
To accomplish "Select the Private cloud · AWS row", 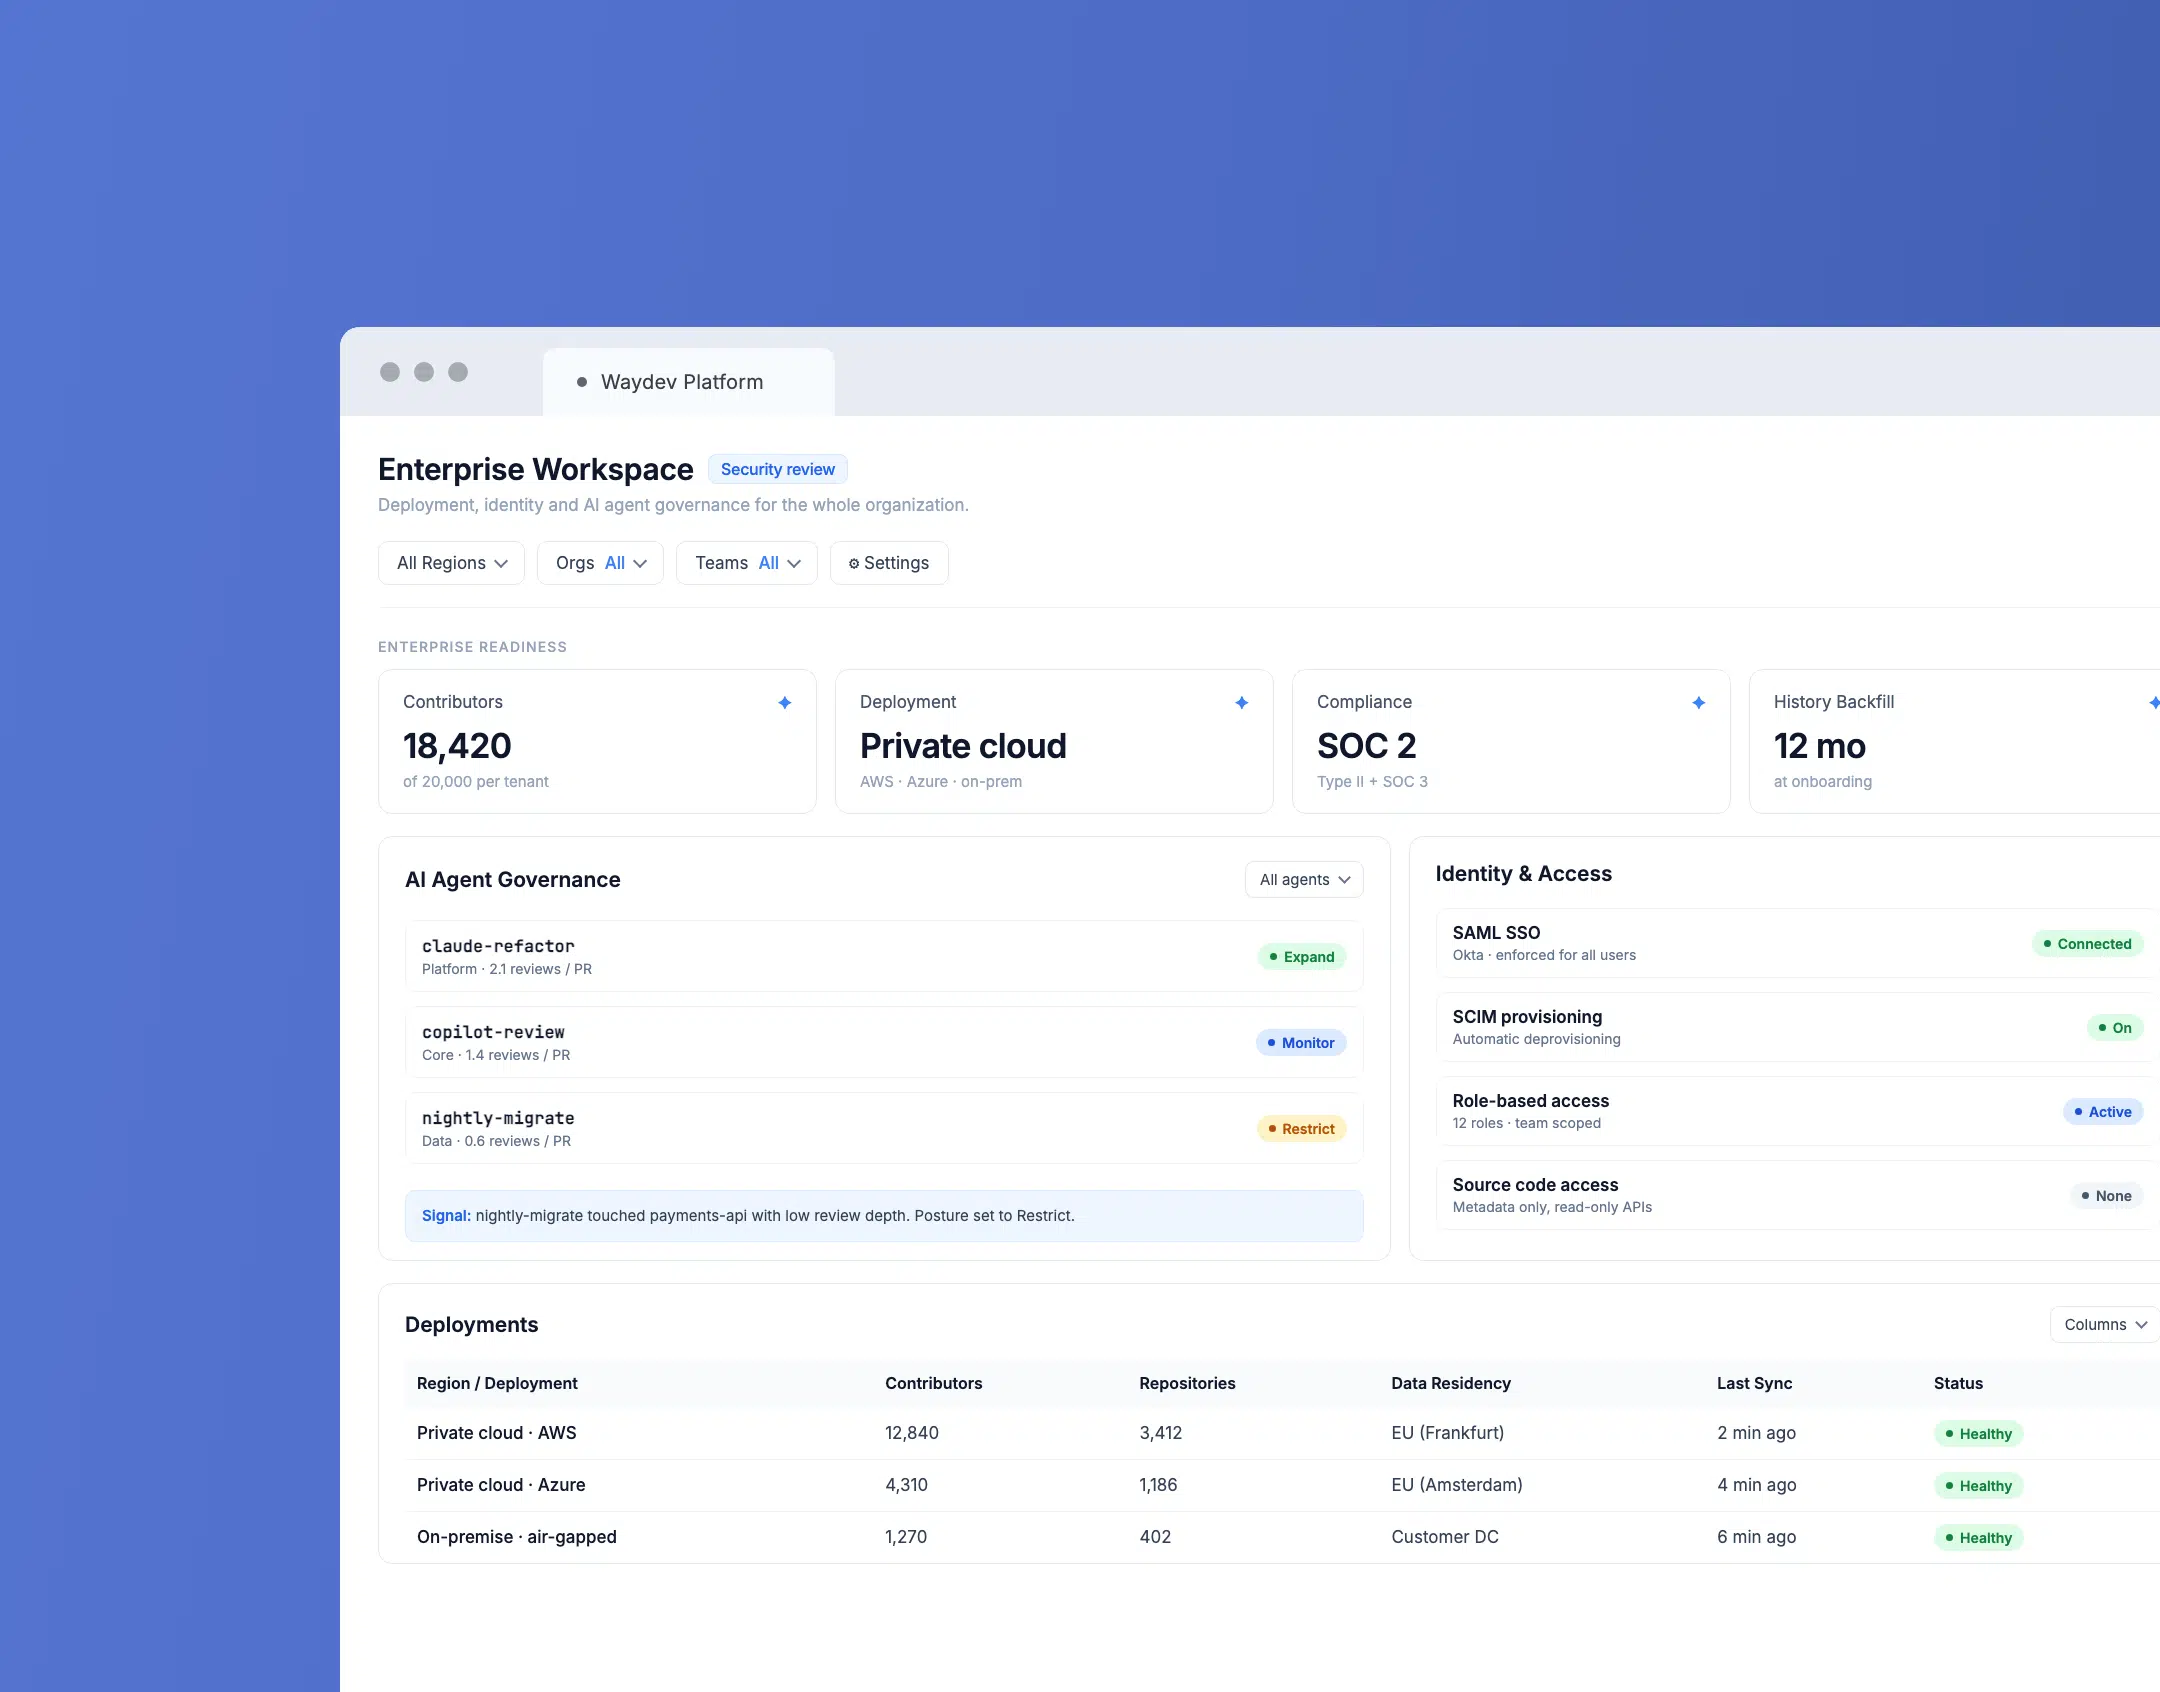I will pyautogui.click(x=1282, y=1433).
